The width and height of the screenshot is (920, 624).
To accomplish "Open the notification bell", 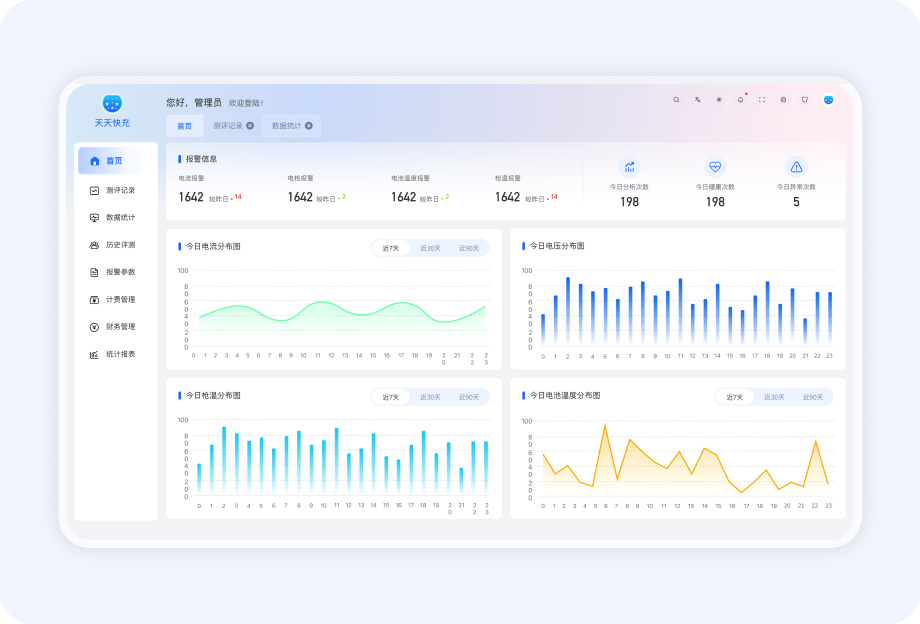I will point(741,100).
